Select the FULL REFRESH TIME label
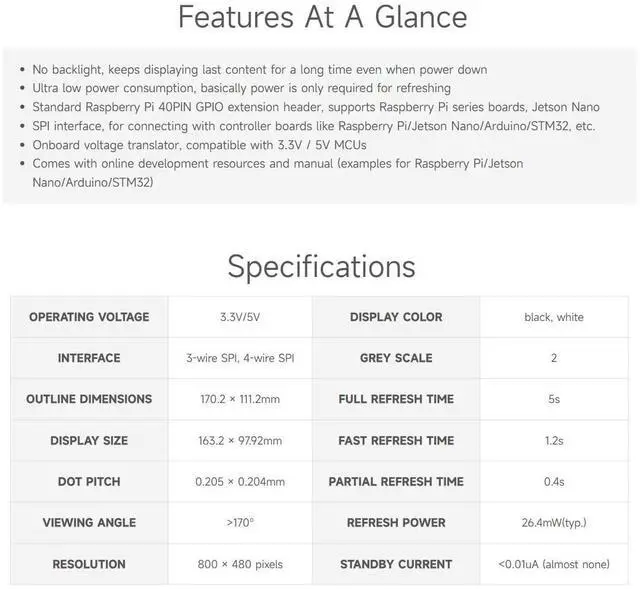Viewport: 640px width, 589px height. click(396, 399)
